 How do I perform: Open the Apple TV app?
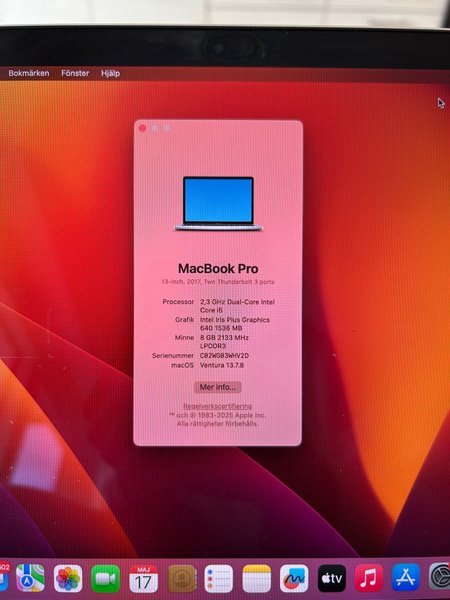point(332,578)
